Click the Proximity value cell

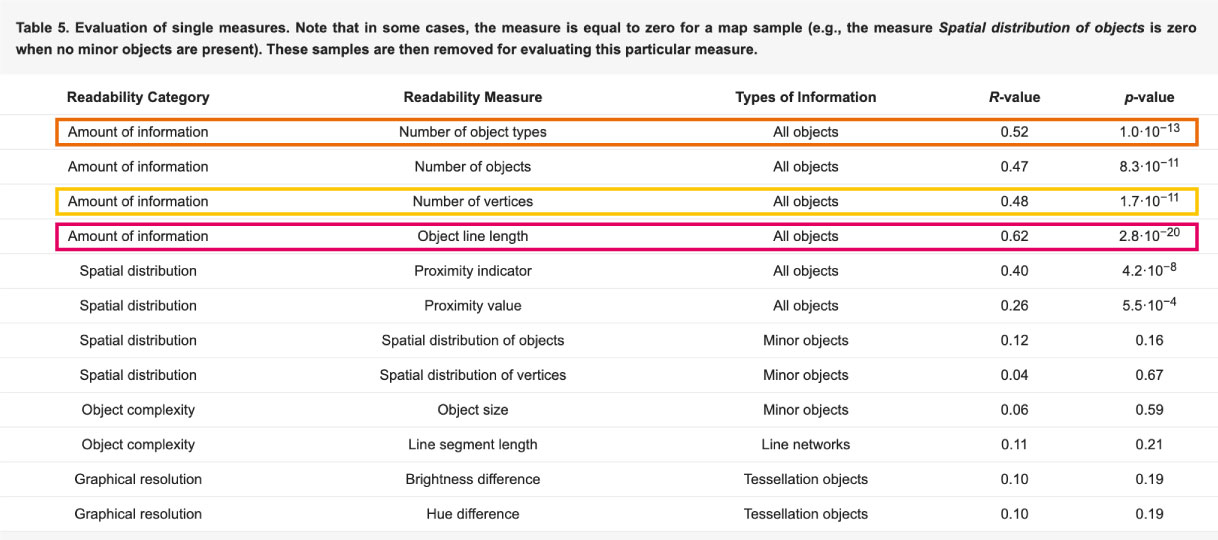click(x=473, y=306)
